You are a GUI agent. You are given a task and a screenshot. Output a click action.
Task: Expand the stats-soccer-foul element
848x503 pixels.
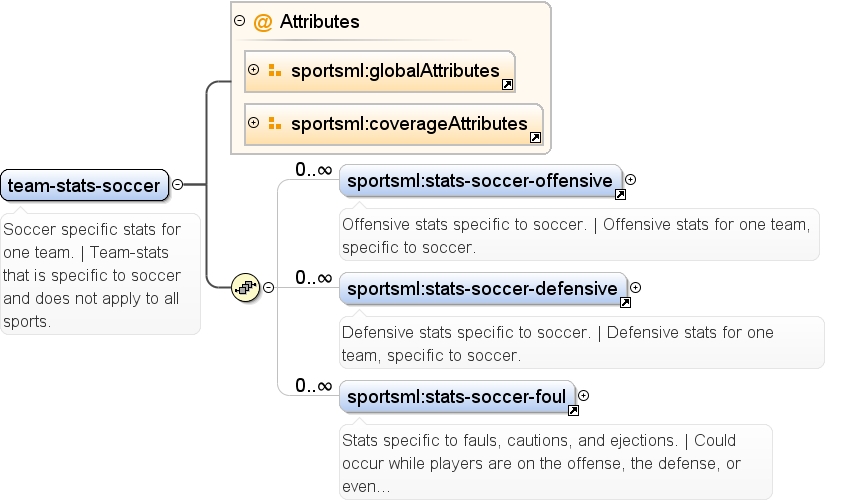pyautogui.click(x=583, y=395)
